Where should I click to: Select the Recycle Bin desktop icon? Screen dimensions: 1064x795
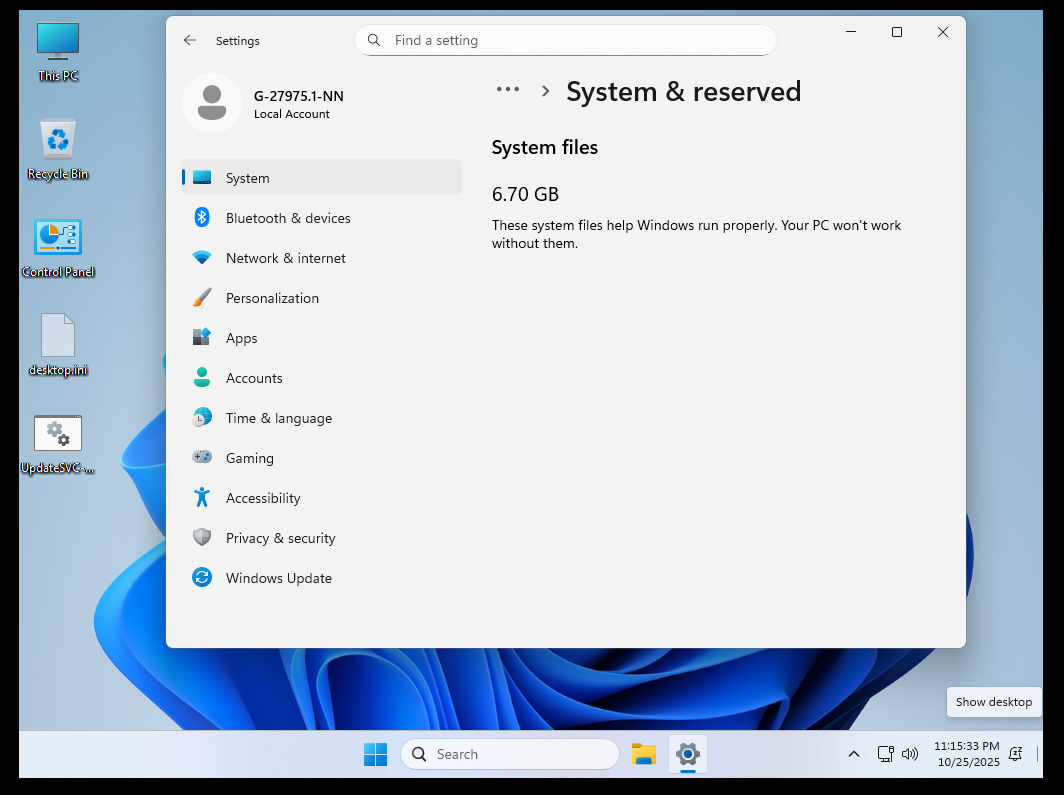[x=58, y=150]
